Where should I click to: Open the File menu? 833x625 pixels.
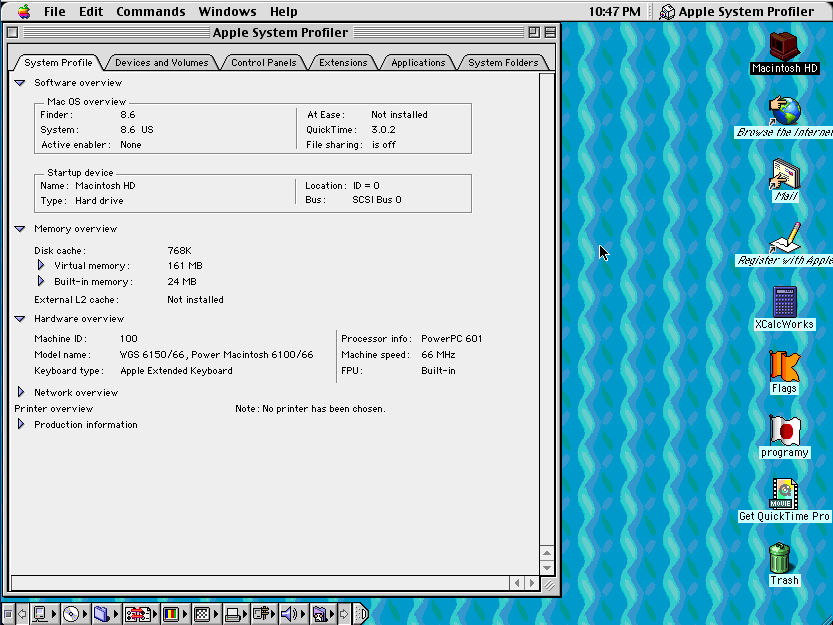pyautogui.click(x=54, y=11)
